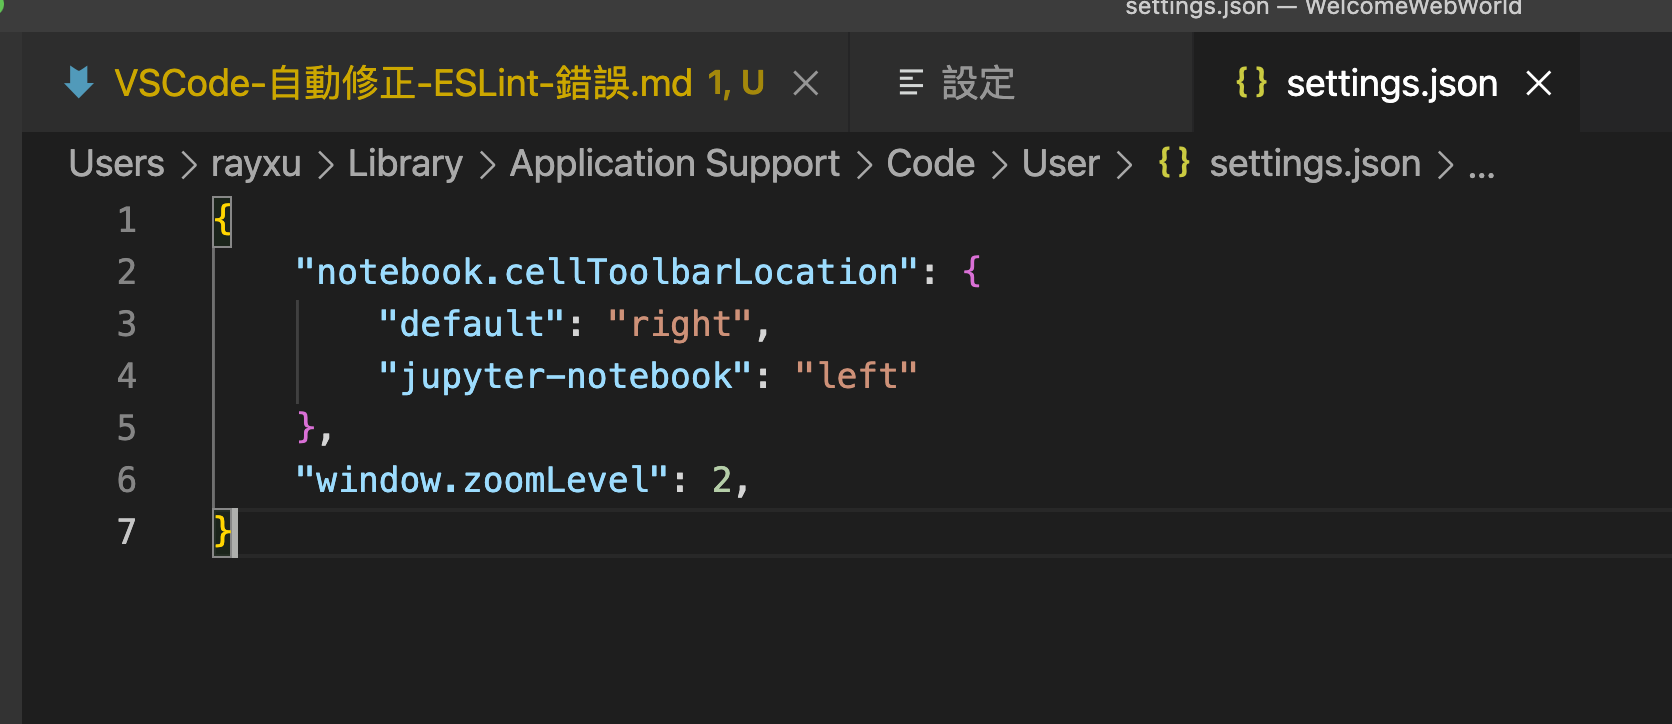Click the markdown file icon on first tab

point(79,83)
